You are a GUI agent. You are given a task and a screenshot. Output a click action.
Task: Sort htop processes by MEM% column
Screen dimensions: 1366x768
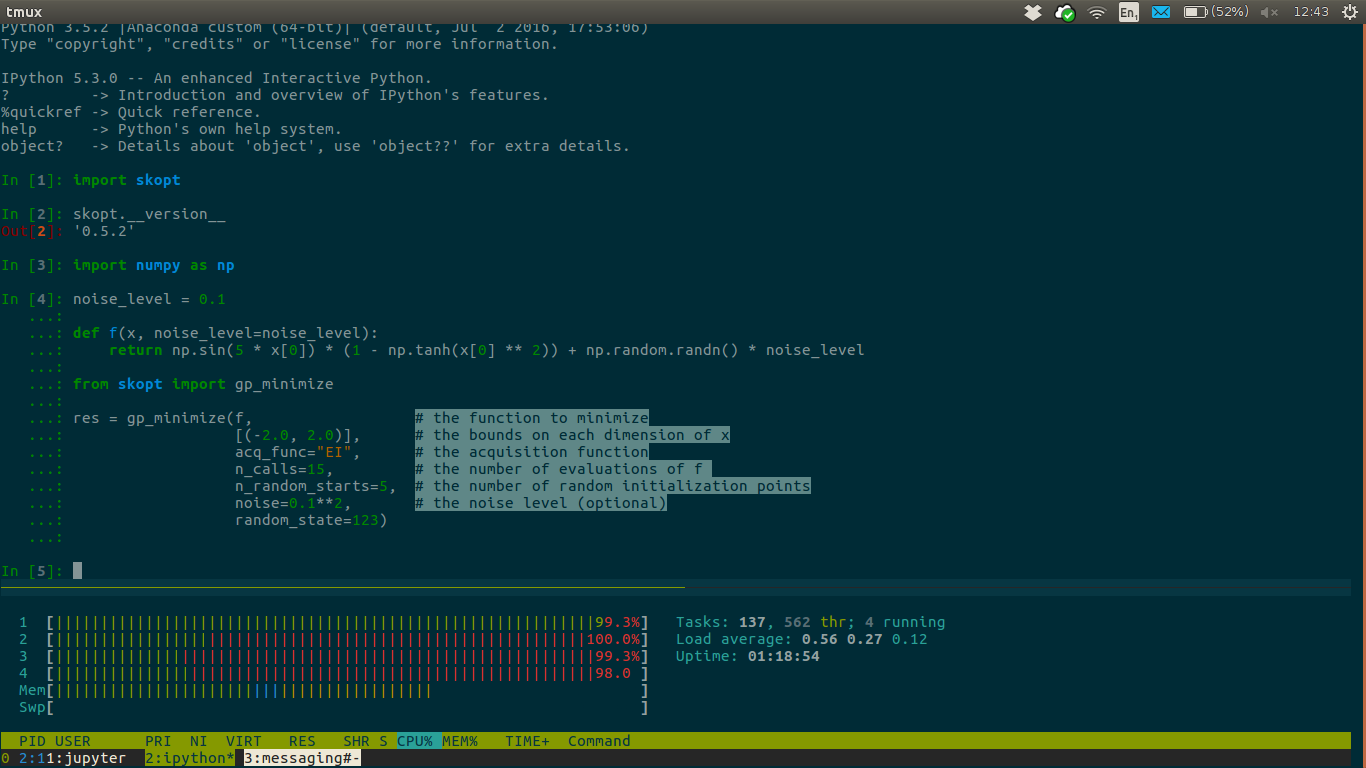[460, 740]
